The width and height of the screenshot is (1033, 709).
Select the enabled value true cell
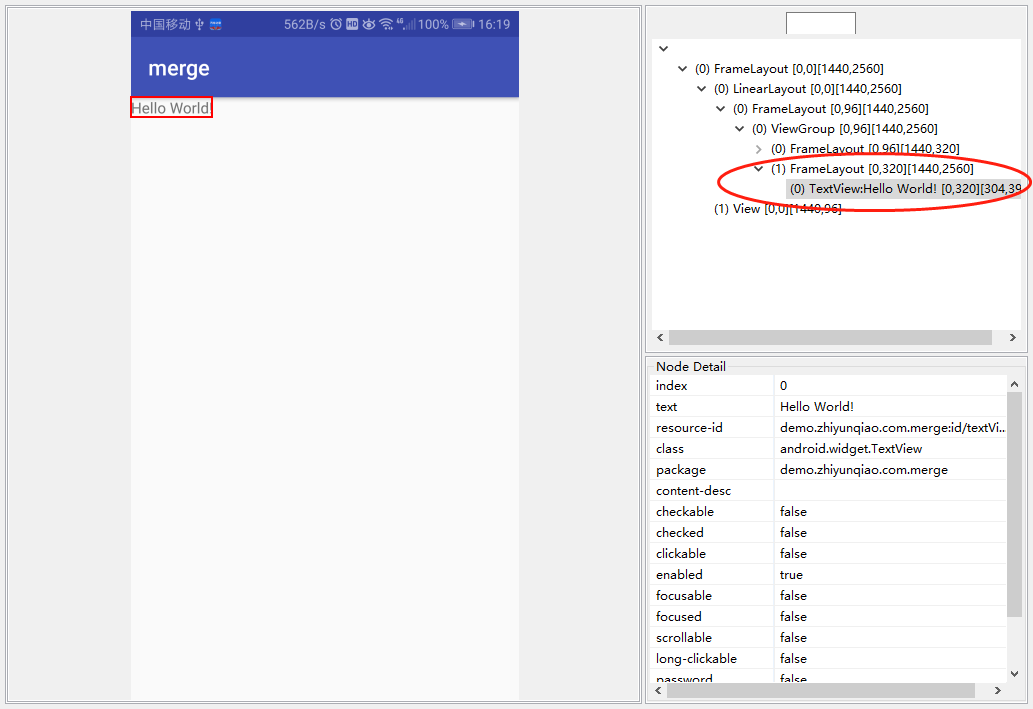(891, 575)
